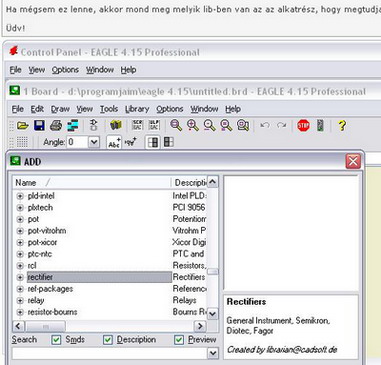This screenshot has height=365, width=381.
Task: Click the library list scroll down arrow
Action: 213,313
